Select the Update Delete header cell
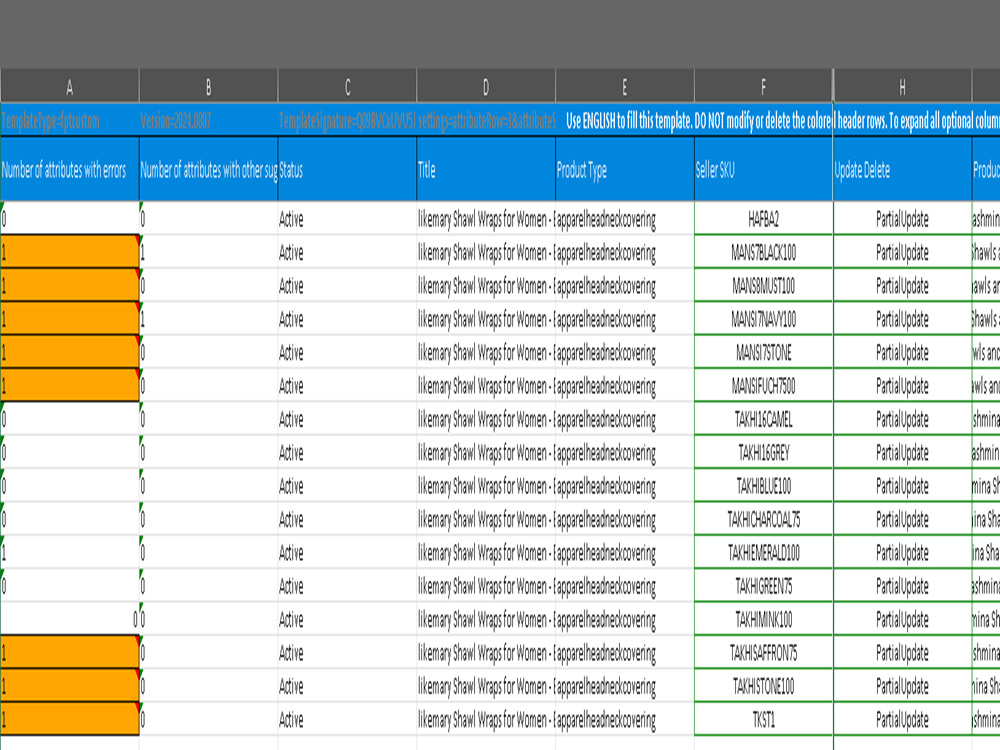 tap(902, 170)
